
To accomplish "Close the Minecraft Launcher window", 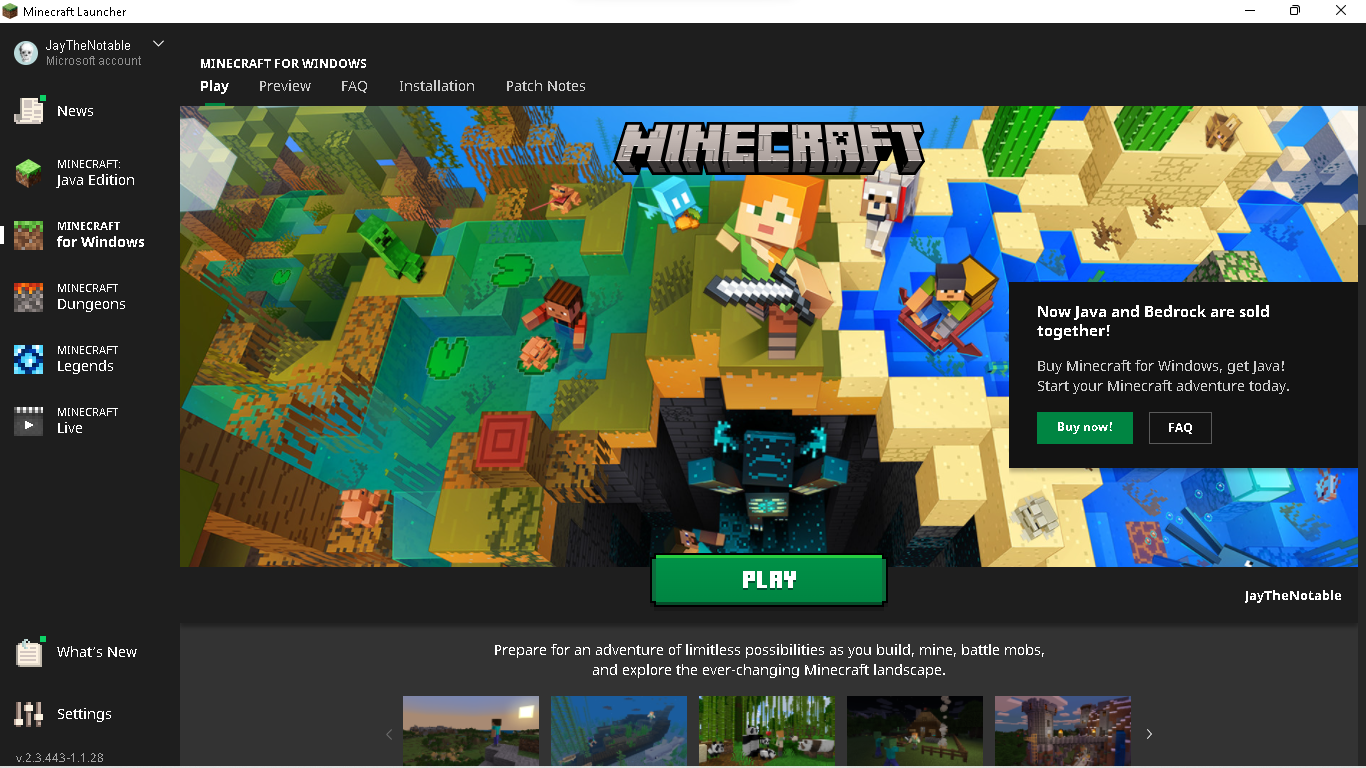I will point(1342,11).
